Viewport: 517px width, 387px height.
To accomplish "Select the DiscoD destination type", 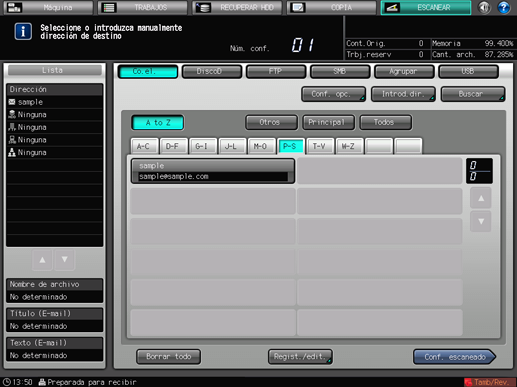I will [x=212, y=71].
